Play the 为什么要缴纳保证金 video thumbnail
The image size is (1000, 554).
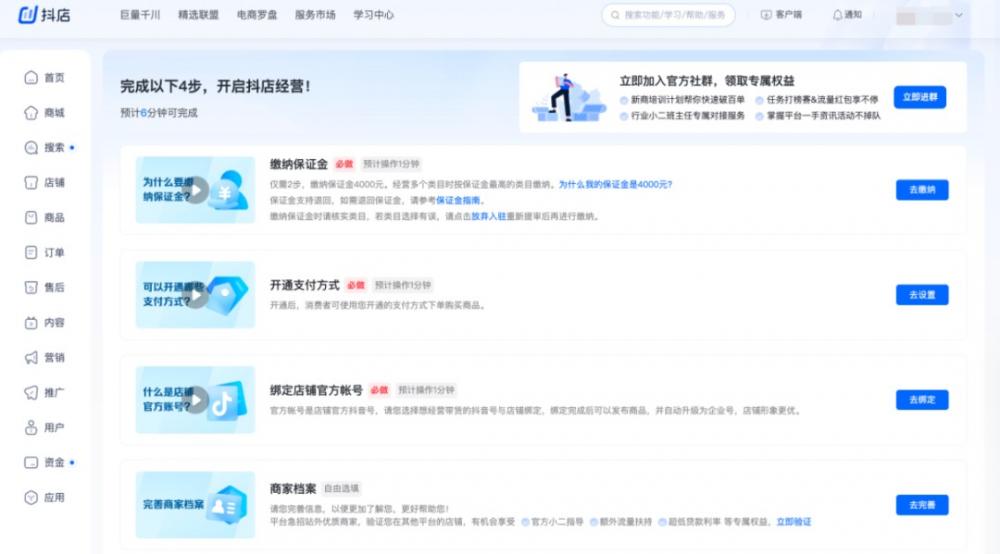[196, 190]
